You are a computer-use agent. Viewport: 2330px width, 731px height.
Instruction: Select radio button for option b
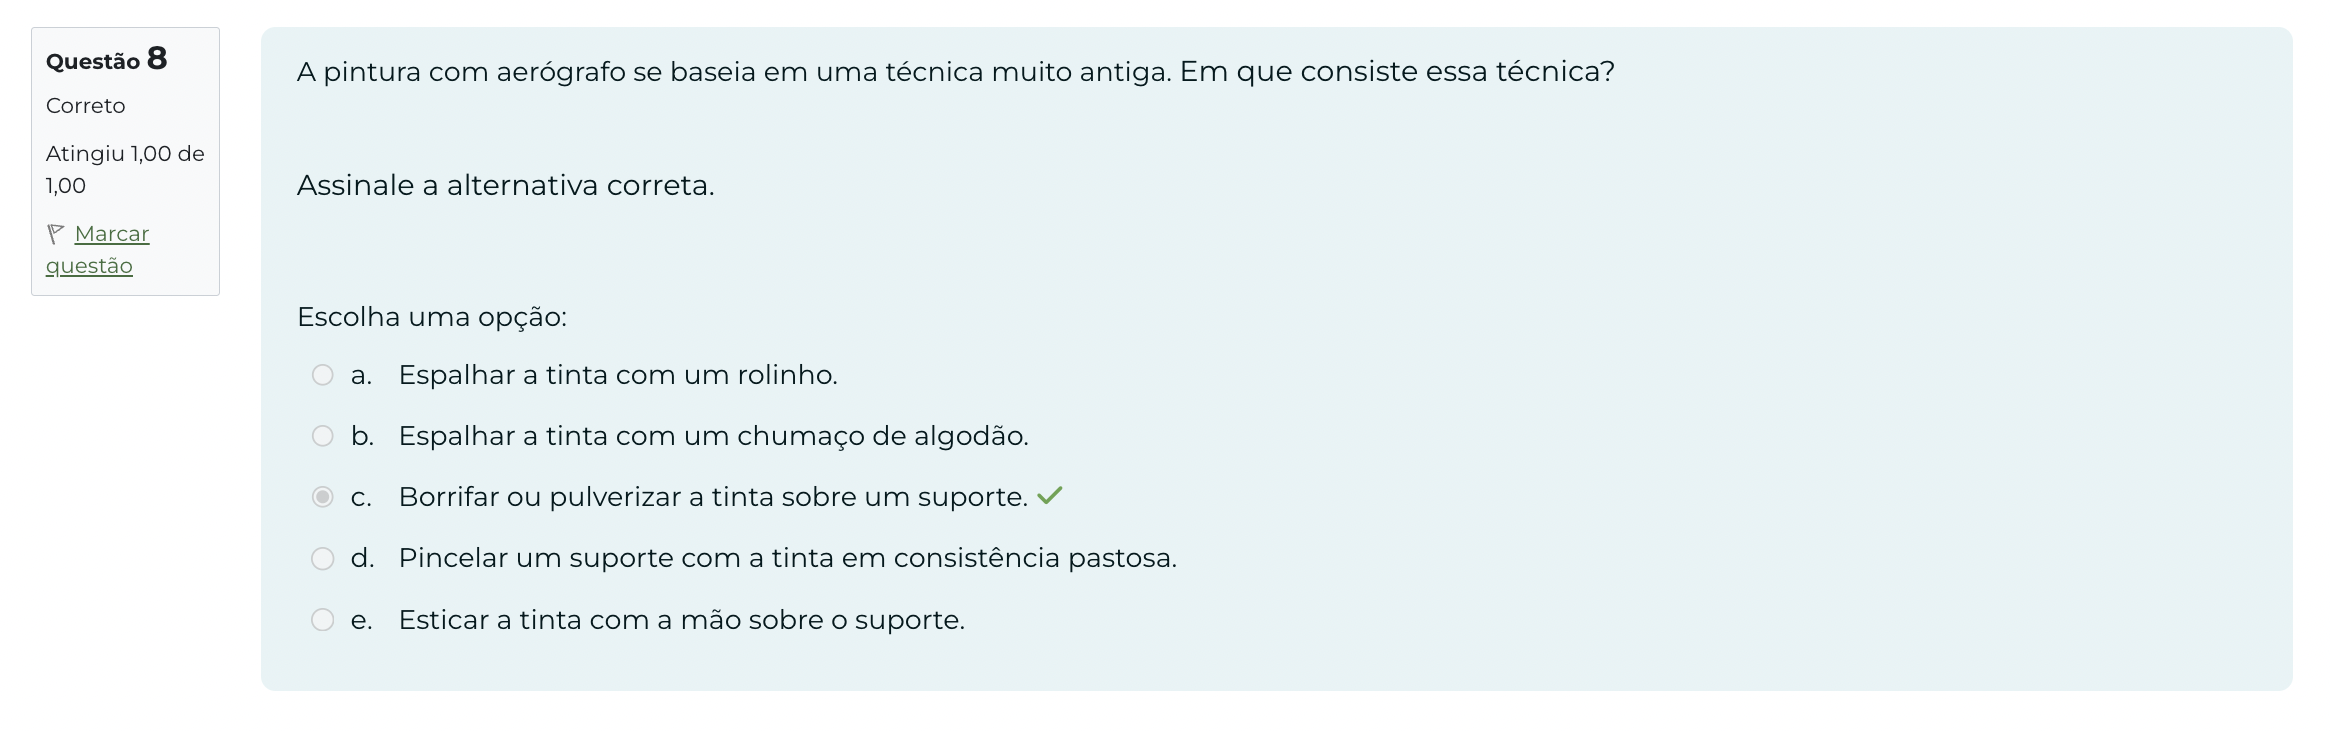coord(322,436)
